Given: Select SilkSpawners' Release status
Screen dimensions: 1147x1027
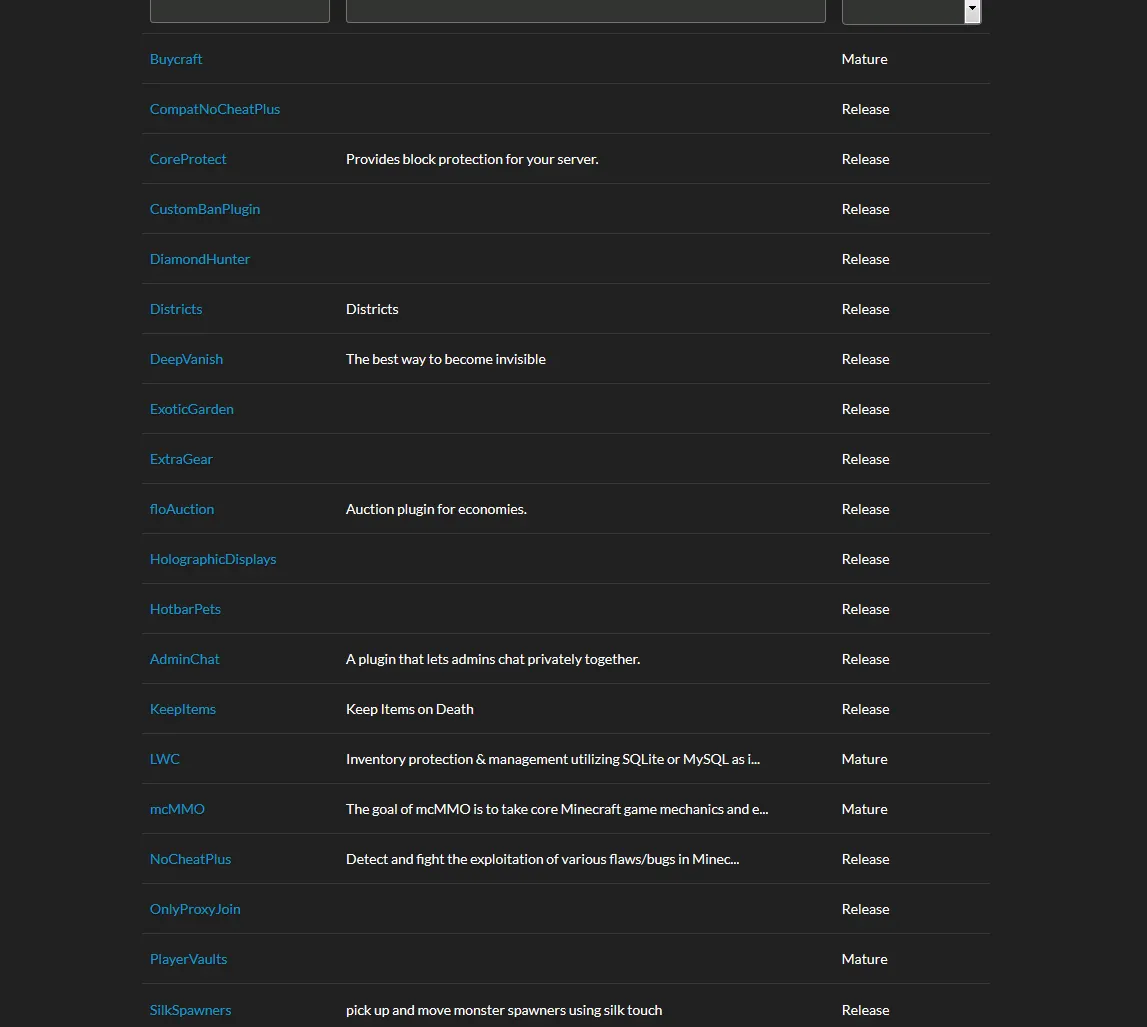Looking at the screenshot, I should (x=865, y=1010).
